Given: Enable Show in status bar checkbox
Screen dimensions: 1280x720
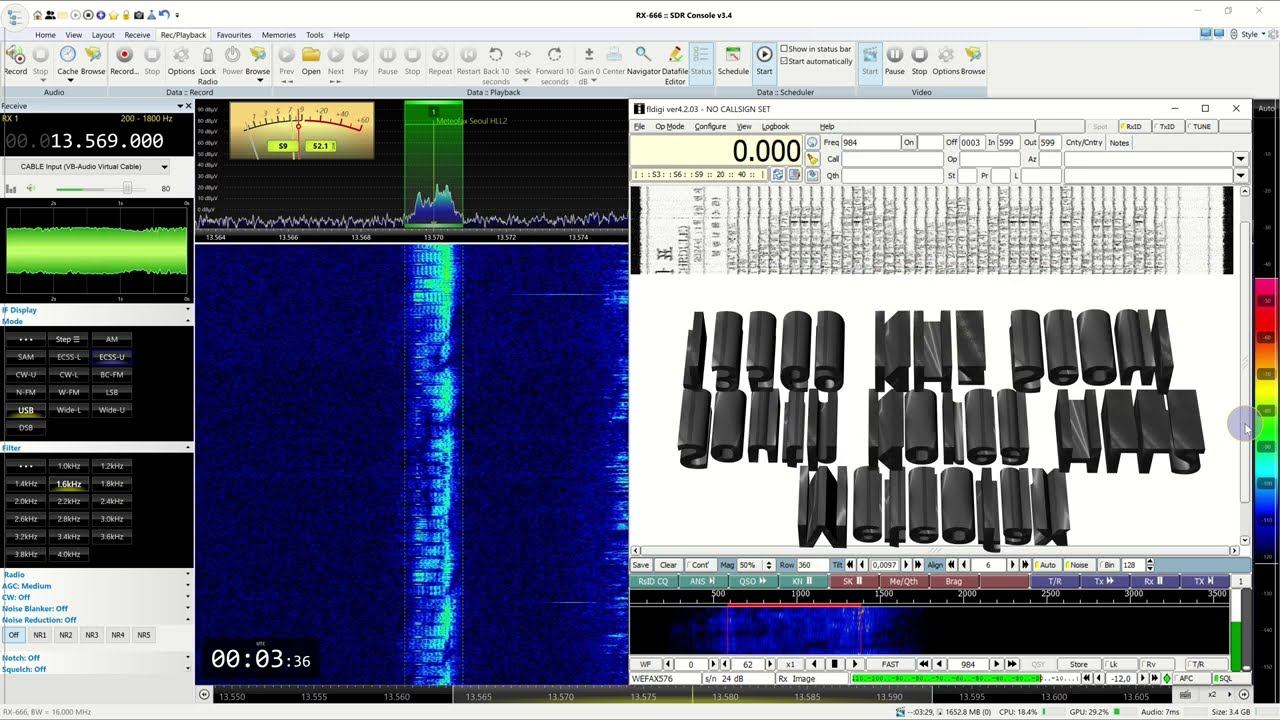Looking at the screenshot, I should click(785, 49).
